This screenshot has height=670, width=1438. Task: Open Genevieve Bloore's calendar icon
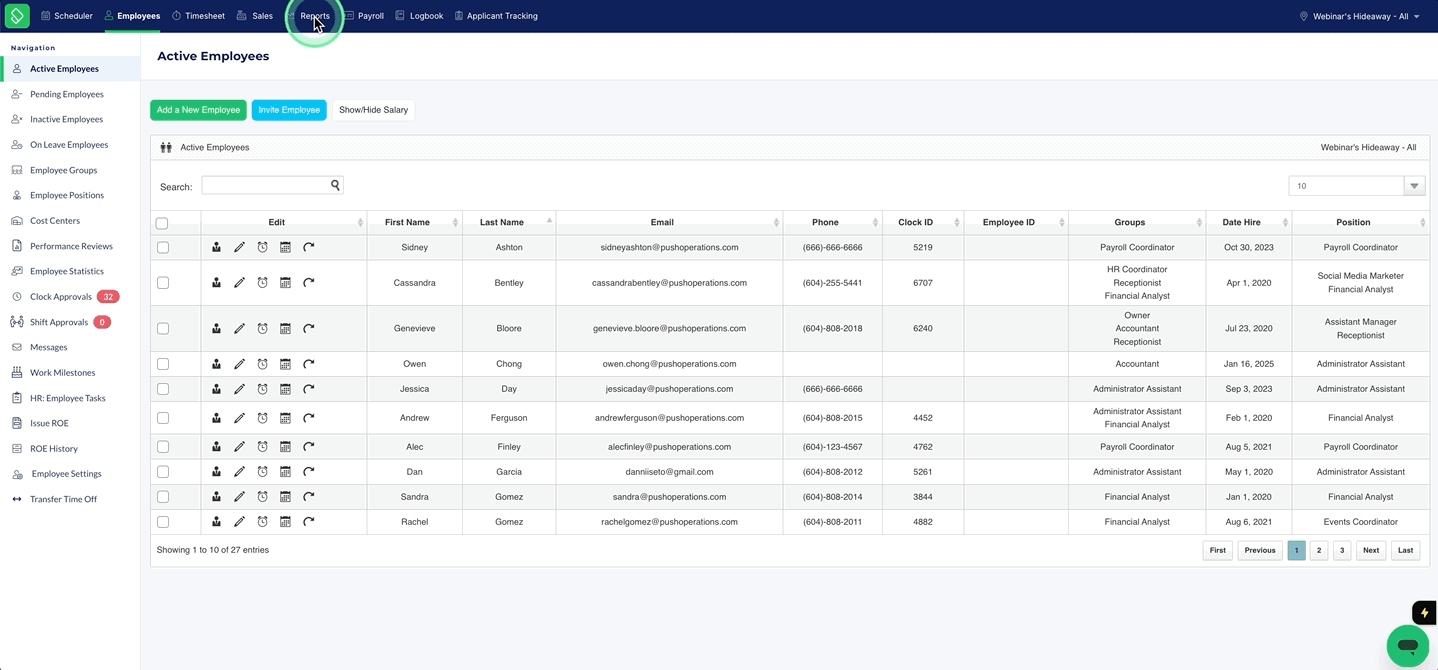tap(285, 328)
